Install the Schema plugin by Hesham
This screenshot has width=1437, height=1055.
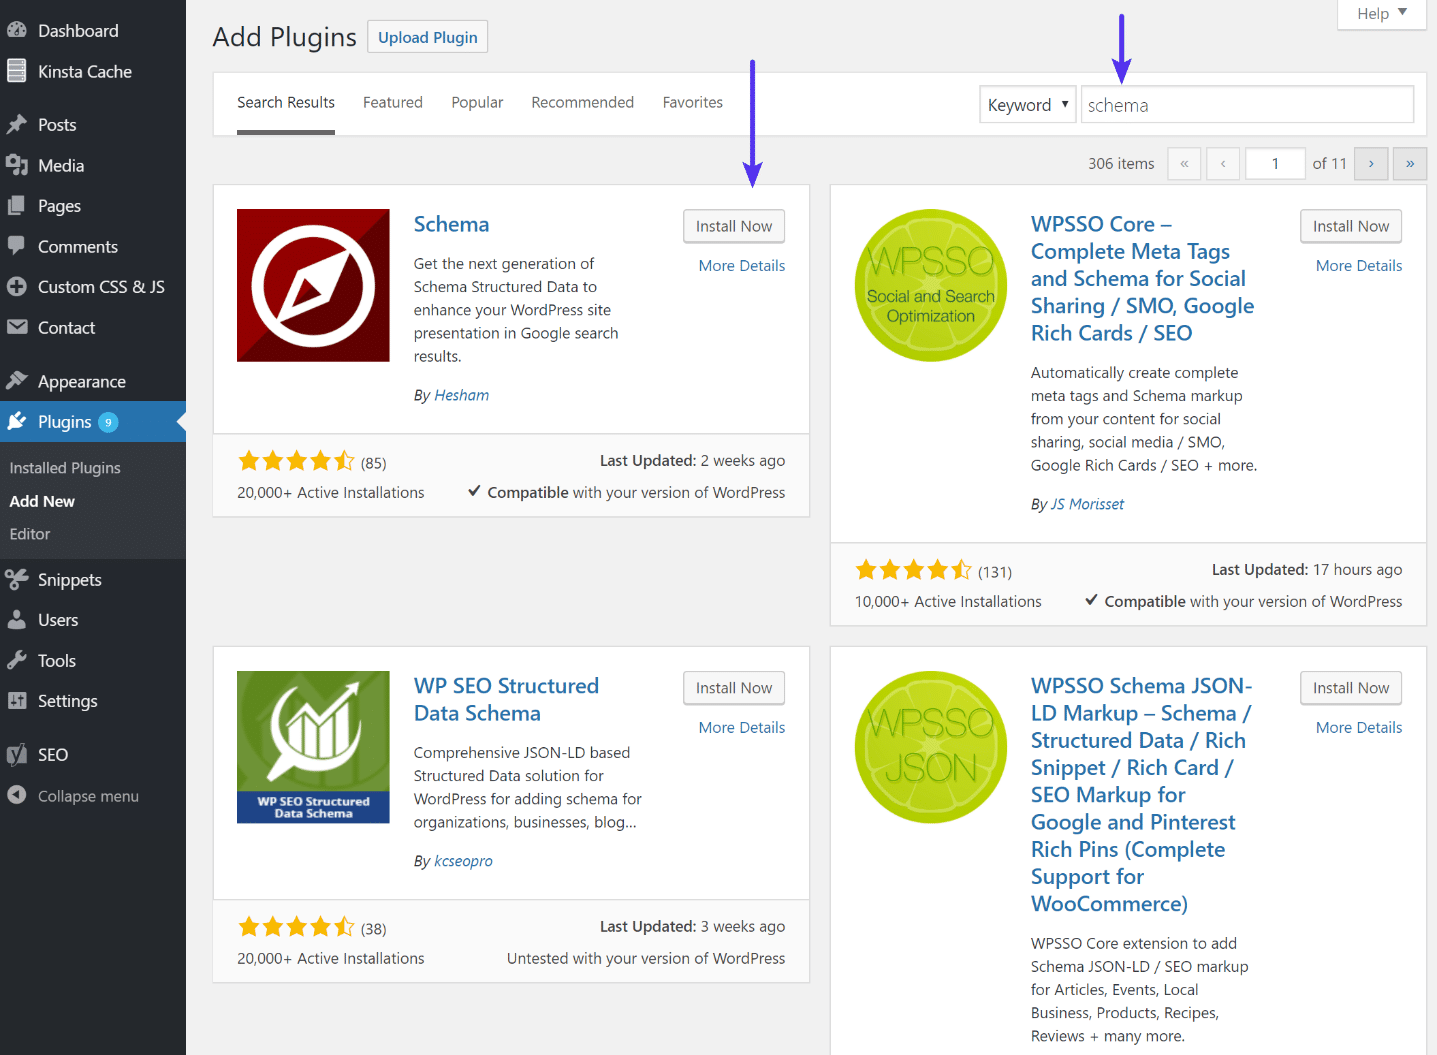(x=733, y=226)
